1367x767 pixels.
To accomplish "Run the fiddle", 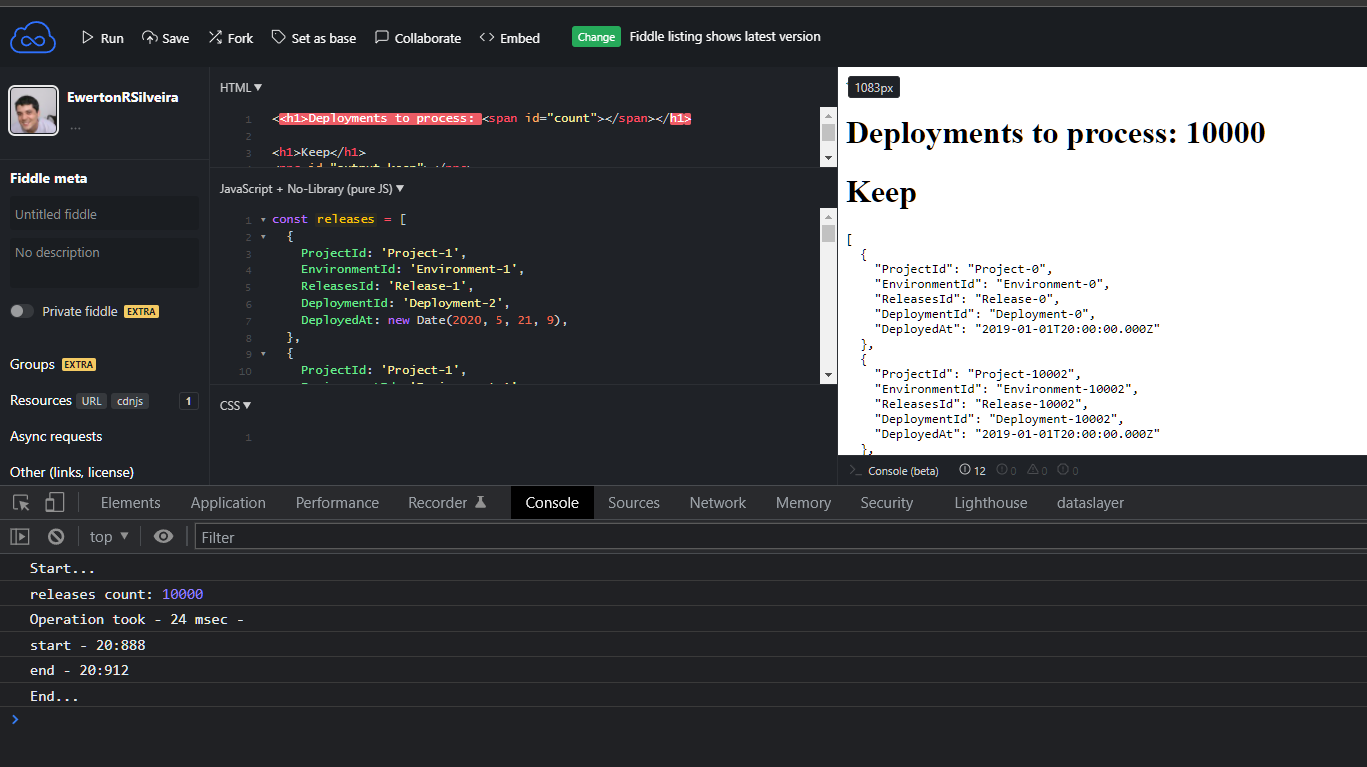I will tap(102, 38).
